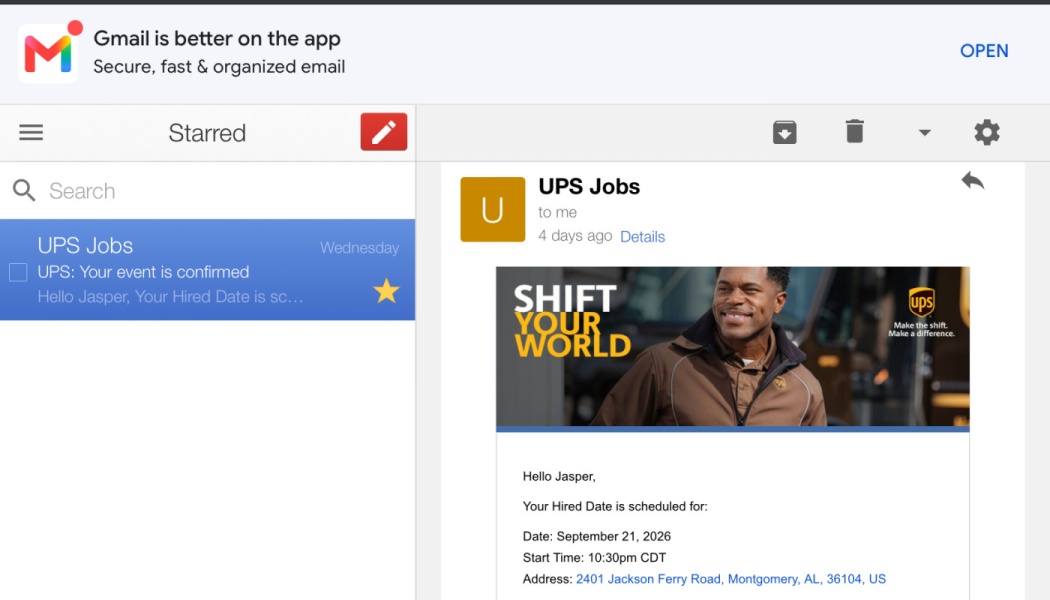The image size is (1050, 600).
Task: Click 'Gmail is better on the app' banner text
Action: point(217,39)
